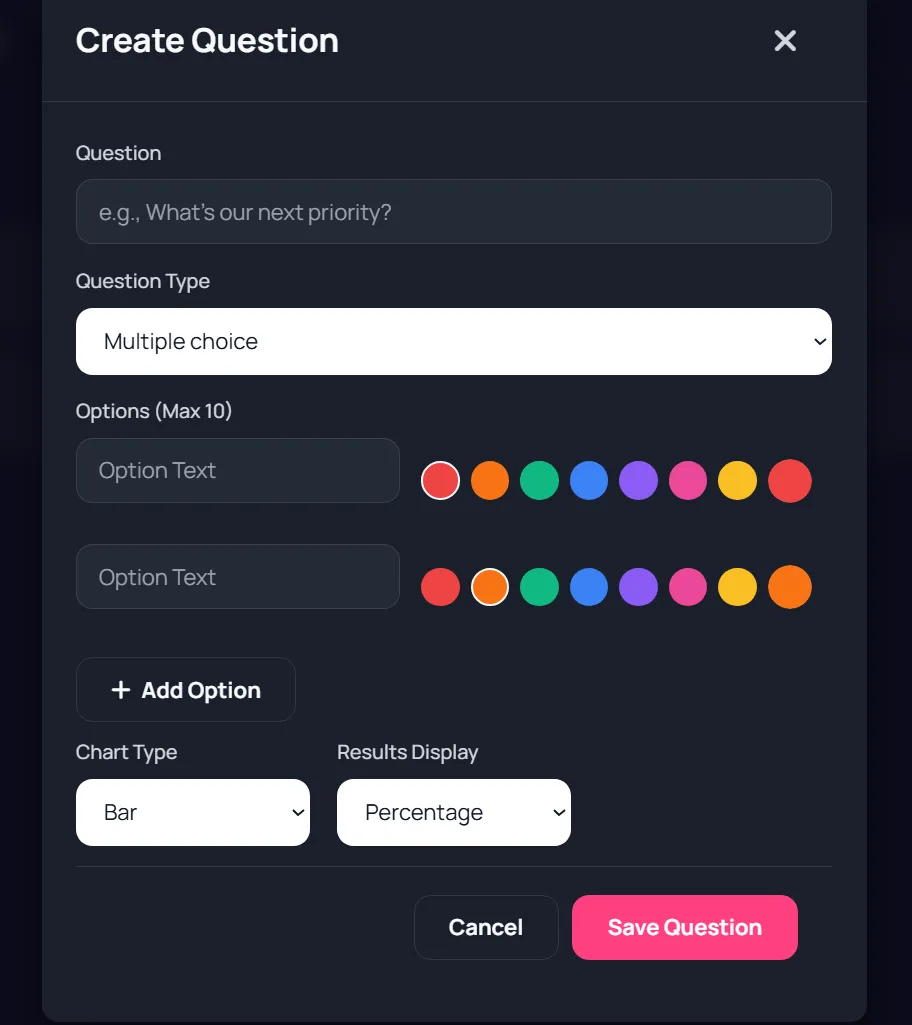Screen dimensions: 912x1025
Task: Open the Results Display dropdown
Action: click(453, 812)
